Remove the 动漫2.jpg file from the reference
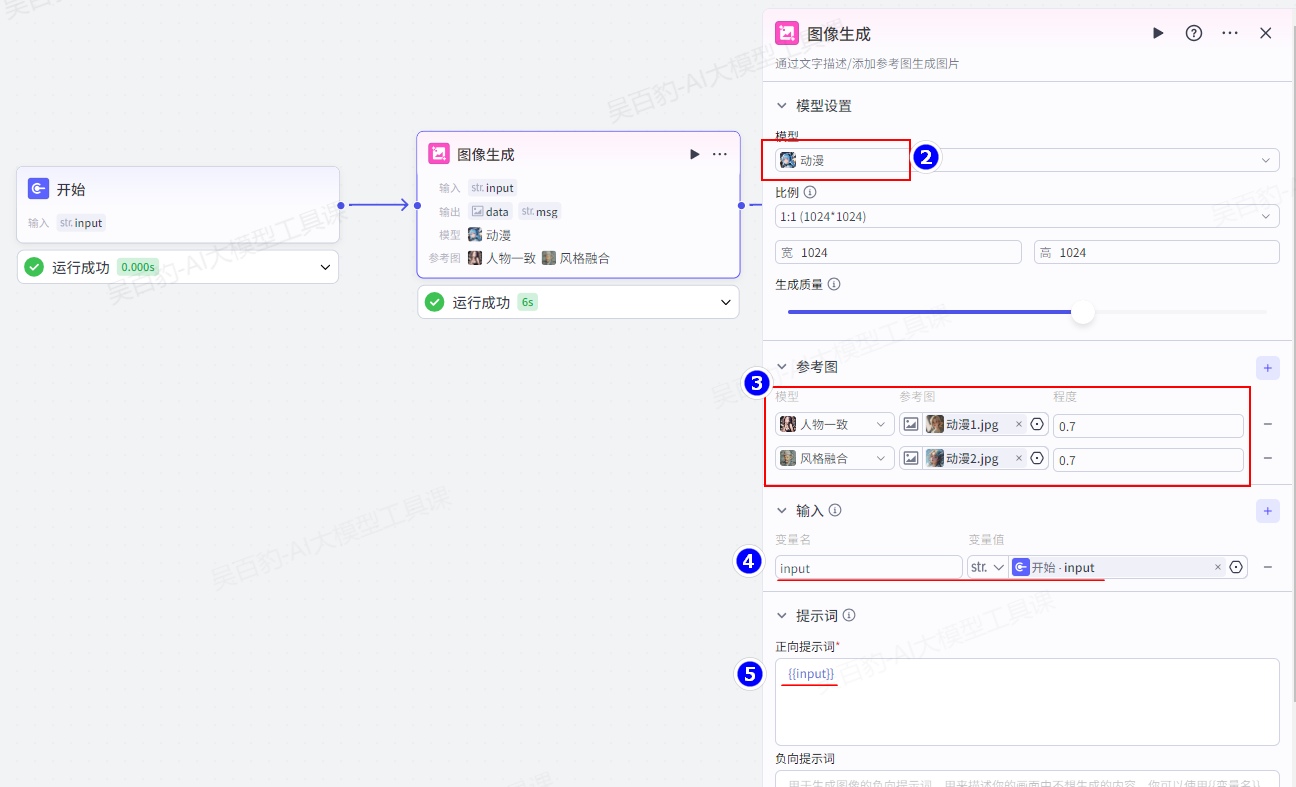The height and width of the screenshot is (787, 1296). 1019,458
